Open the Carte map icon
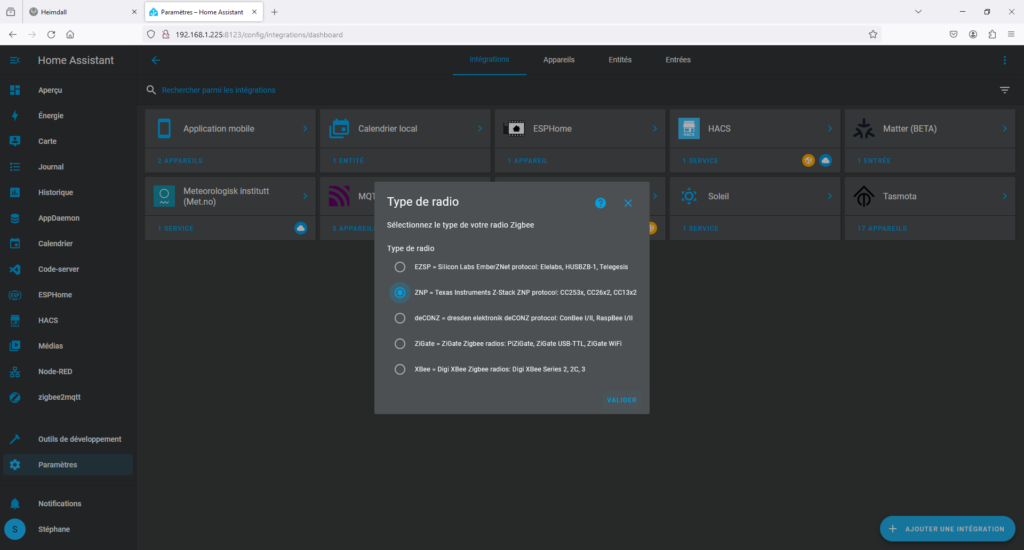The height and width of the screenshot is (550, 1024). 14,141
